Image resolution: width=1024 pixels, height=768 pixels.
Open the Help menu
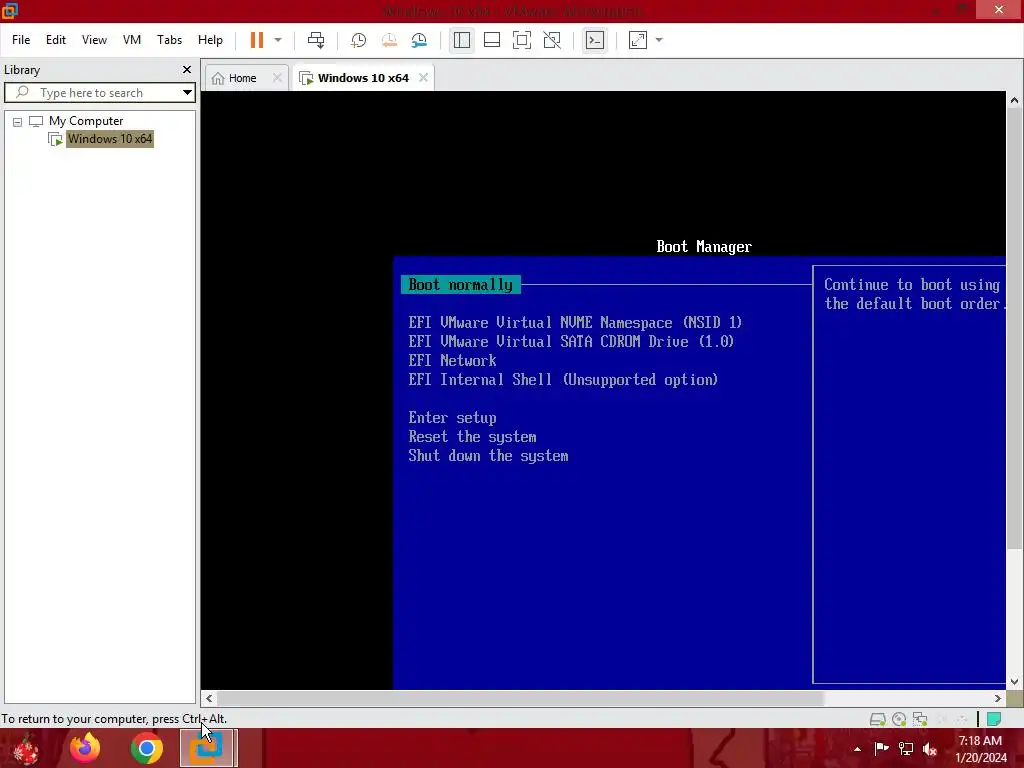pos(210,40)
